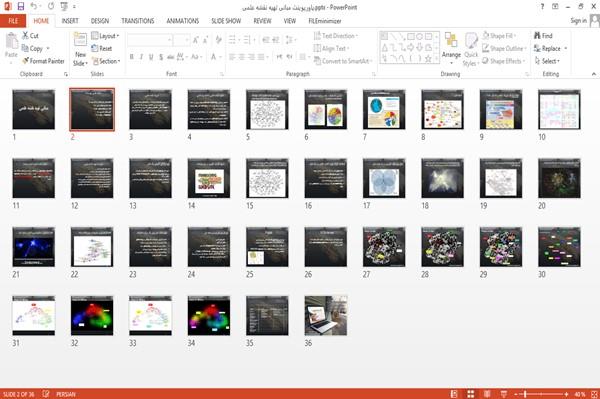Click Convert to SmartArt

[x=342, y=61]
